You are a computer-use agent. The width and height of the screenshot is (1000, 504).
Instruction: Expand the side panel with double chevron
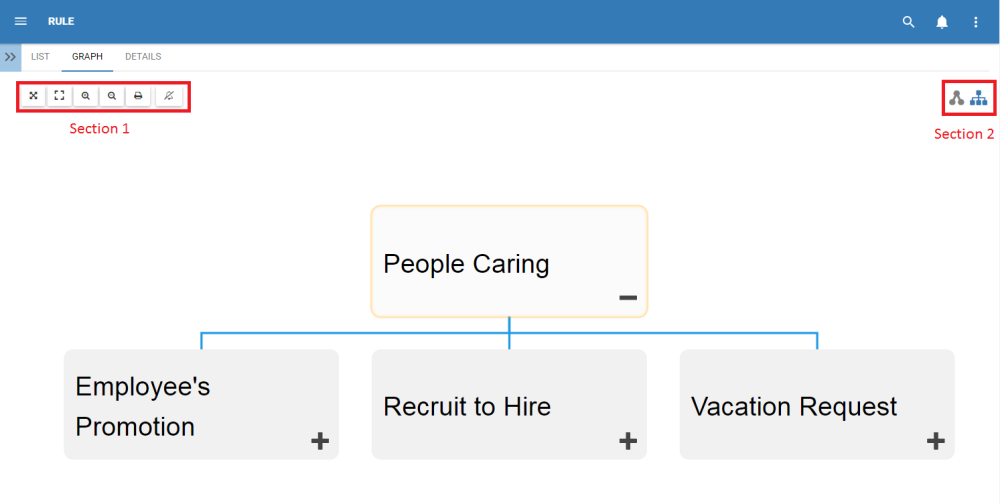(10, 57)
